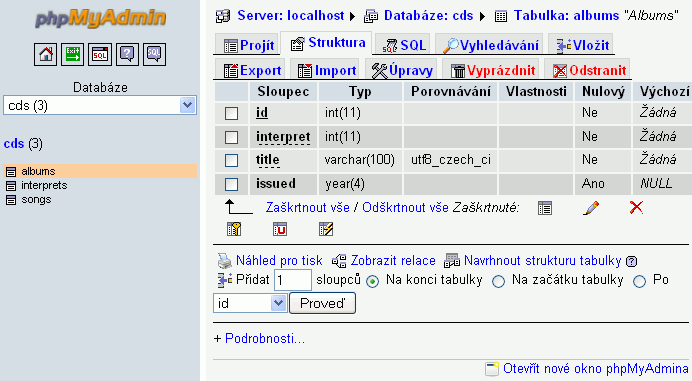692x381 pixels.
Task: Select the interprets table in sidebar
Action: [44, 185]
